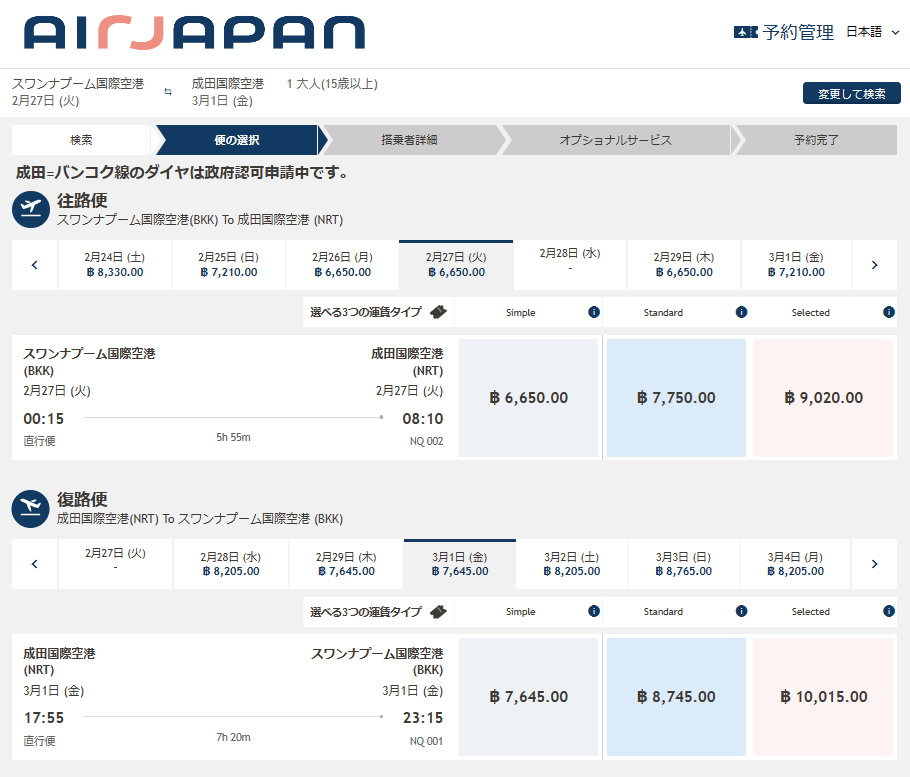Select Selected fare ฿9,020.00 for NQ 002
The height and width of the screenshot is (777, 910).
click(824, 397)
